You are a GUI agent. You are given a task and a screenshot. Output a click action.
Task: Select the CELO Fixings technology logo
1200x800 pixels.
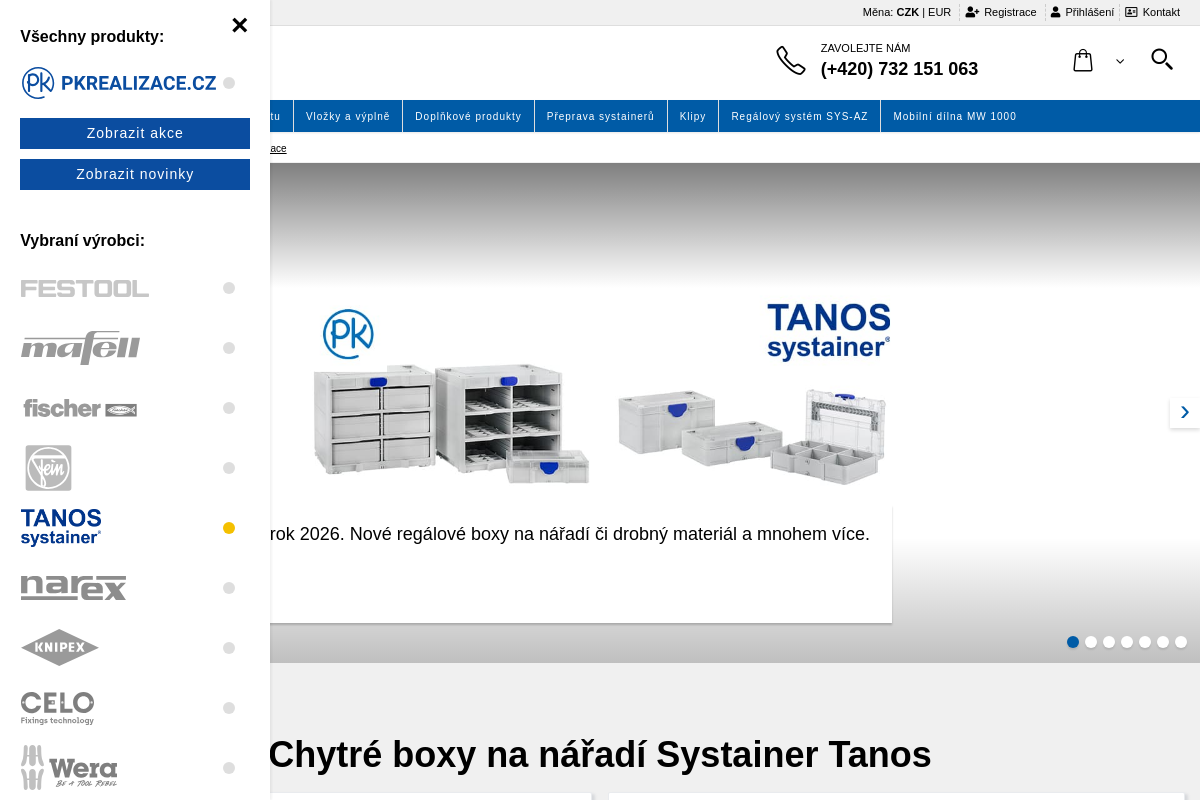(x=58, y=708)
